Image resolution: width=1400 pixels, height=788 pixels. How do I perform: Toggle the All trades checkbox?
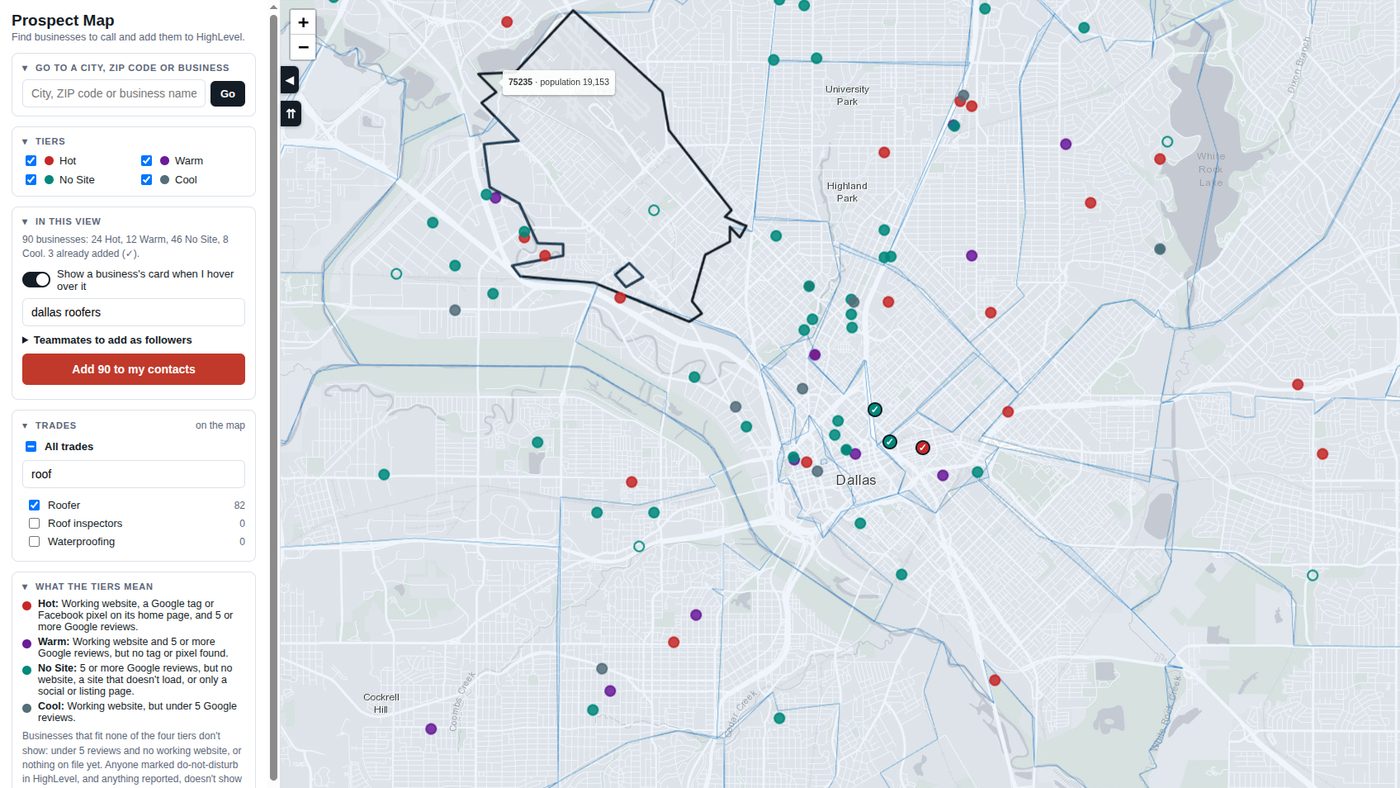point(31,447)
